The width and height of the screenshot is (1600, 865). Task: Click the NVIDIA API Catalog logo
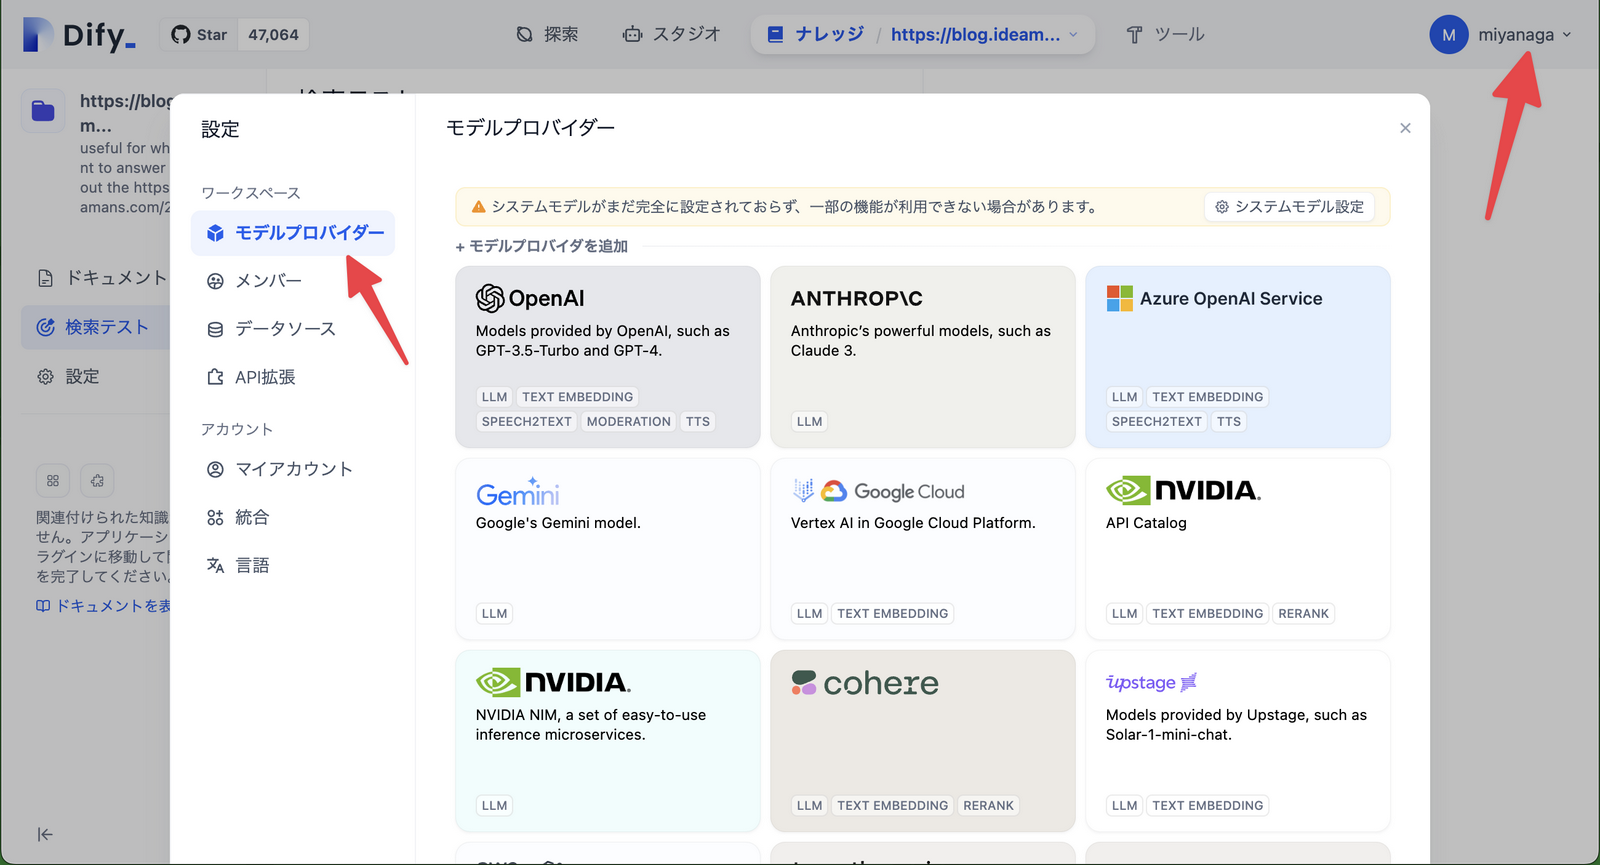[x=1183, y=490]
